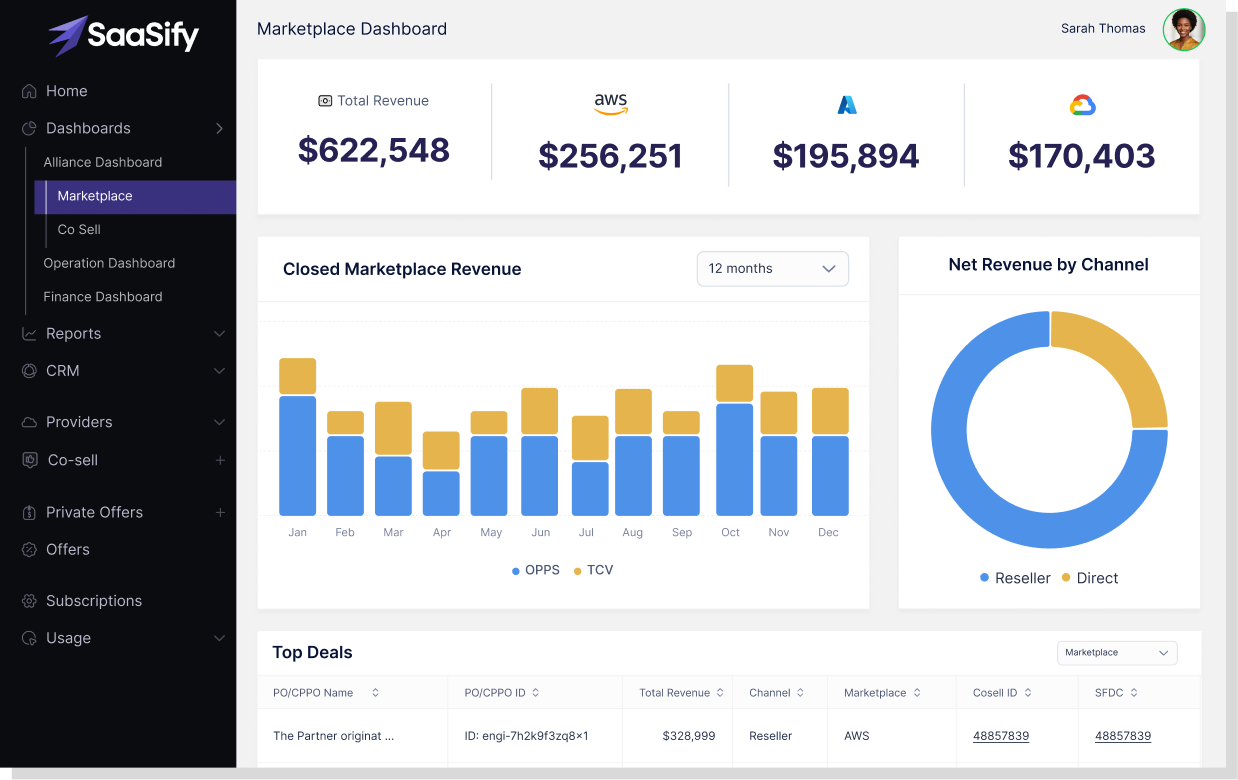Click AWS revenue $256,251

coord(610,156)
